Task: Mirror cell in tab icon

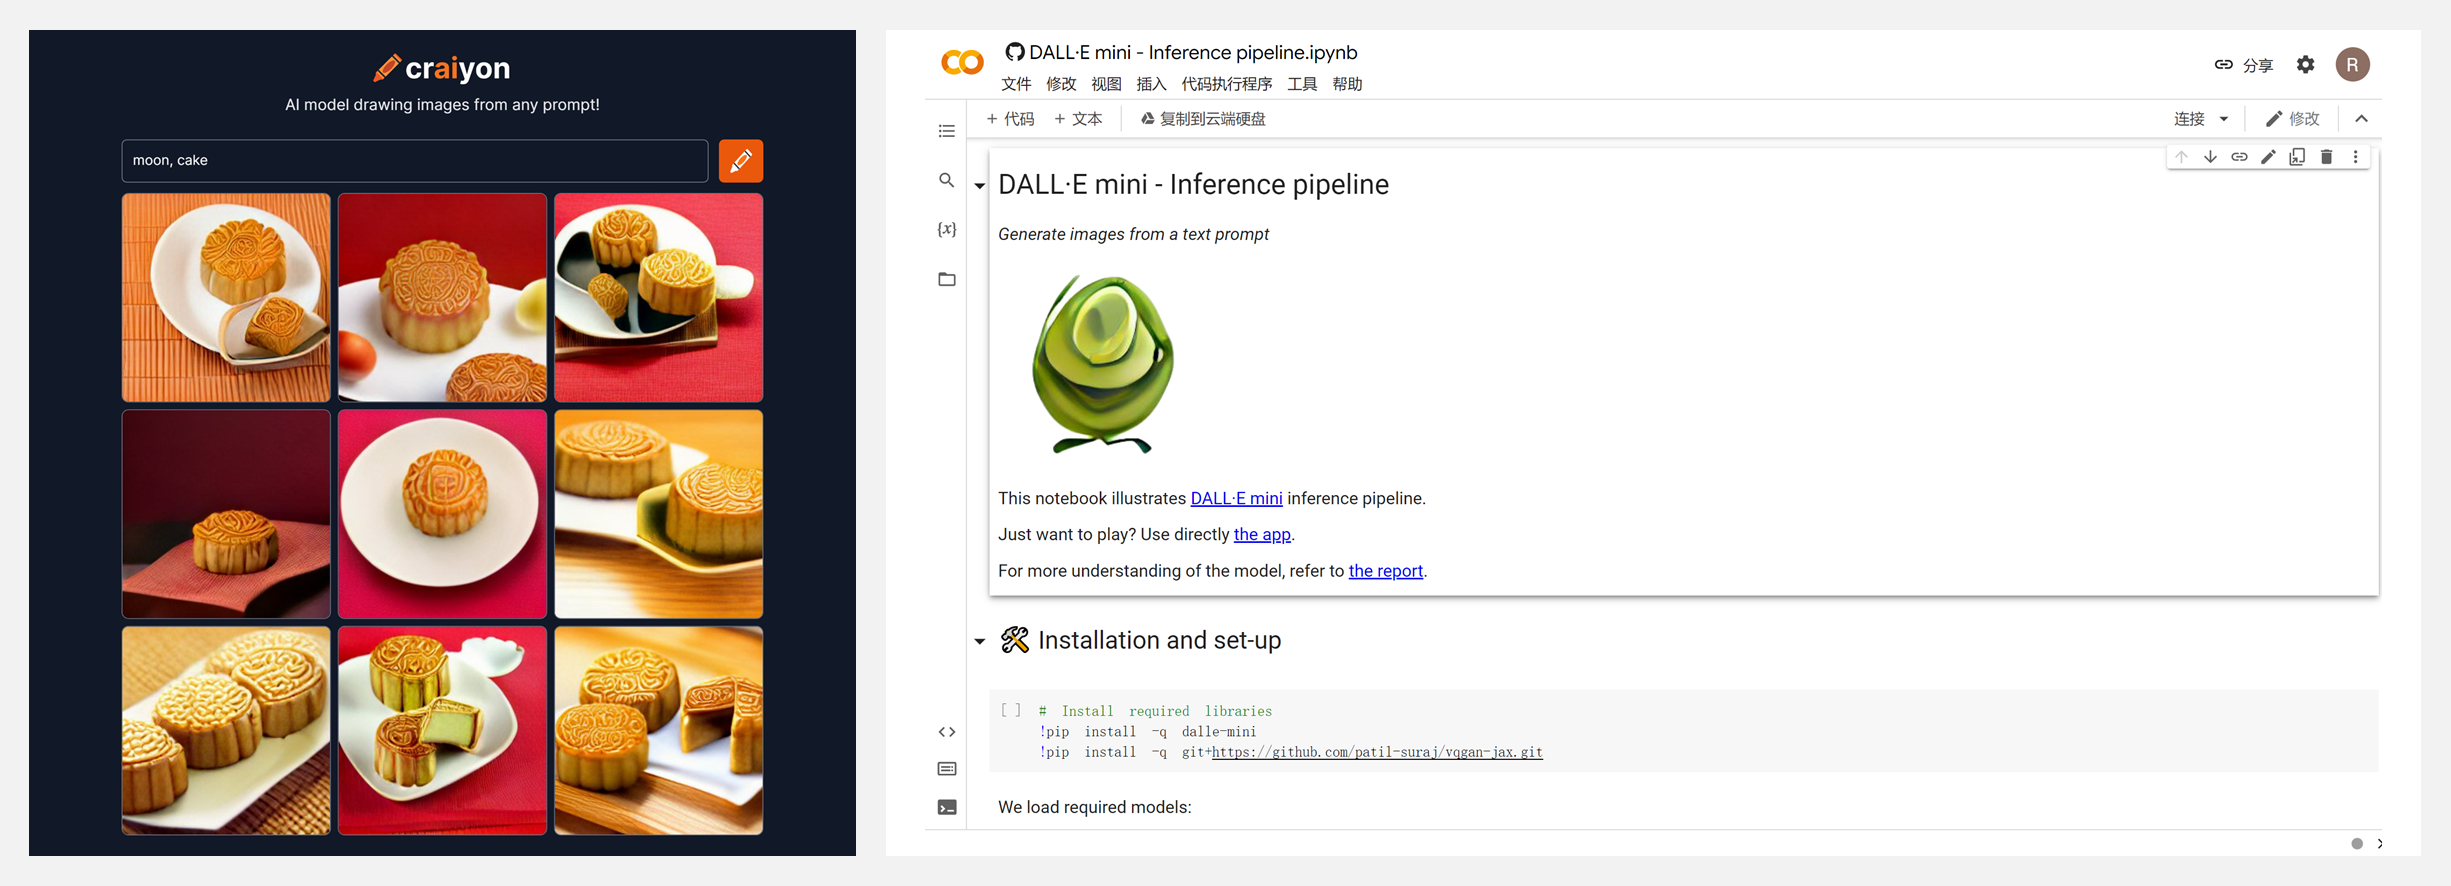Action: tap(2297, 157)
